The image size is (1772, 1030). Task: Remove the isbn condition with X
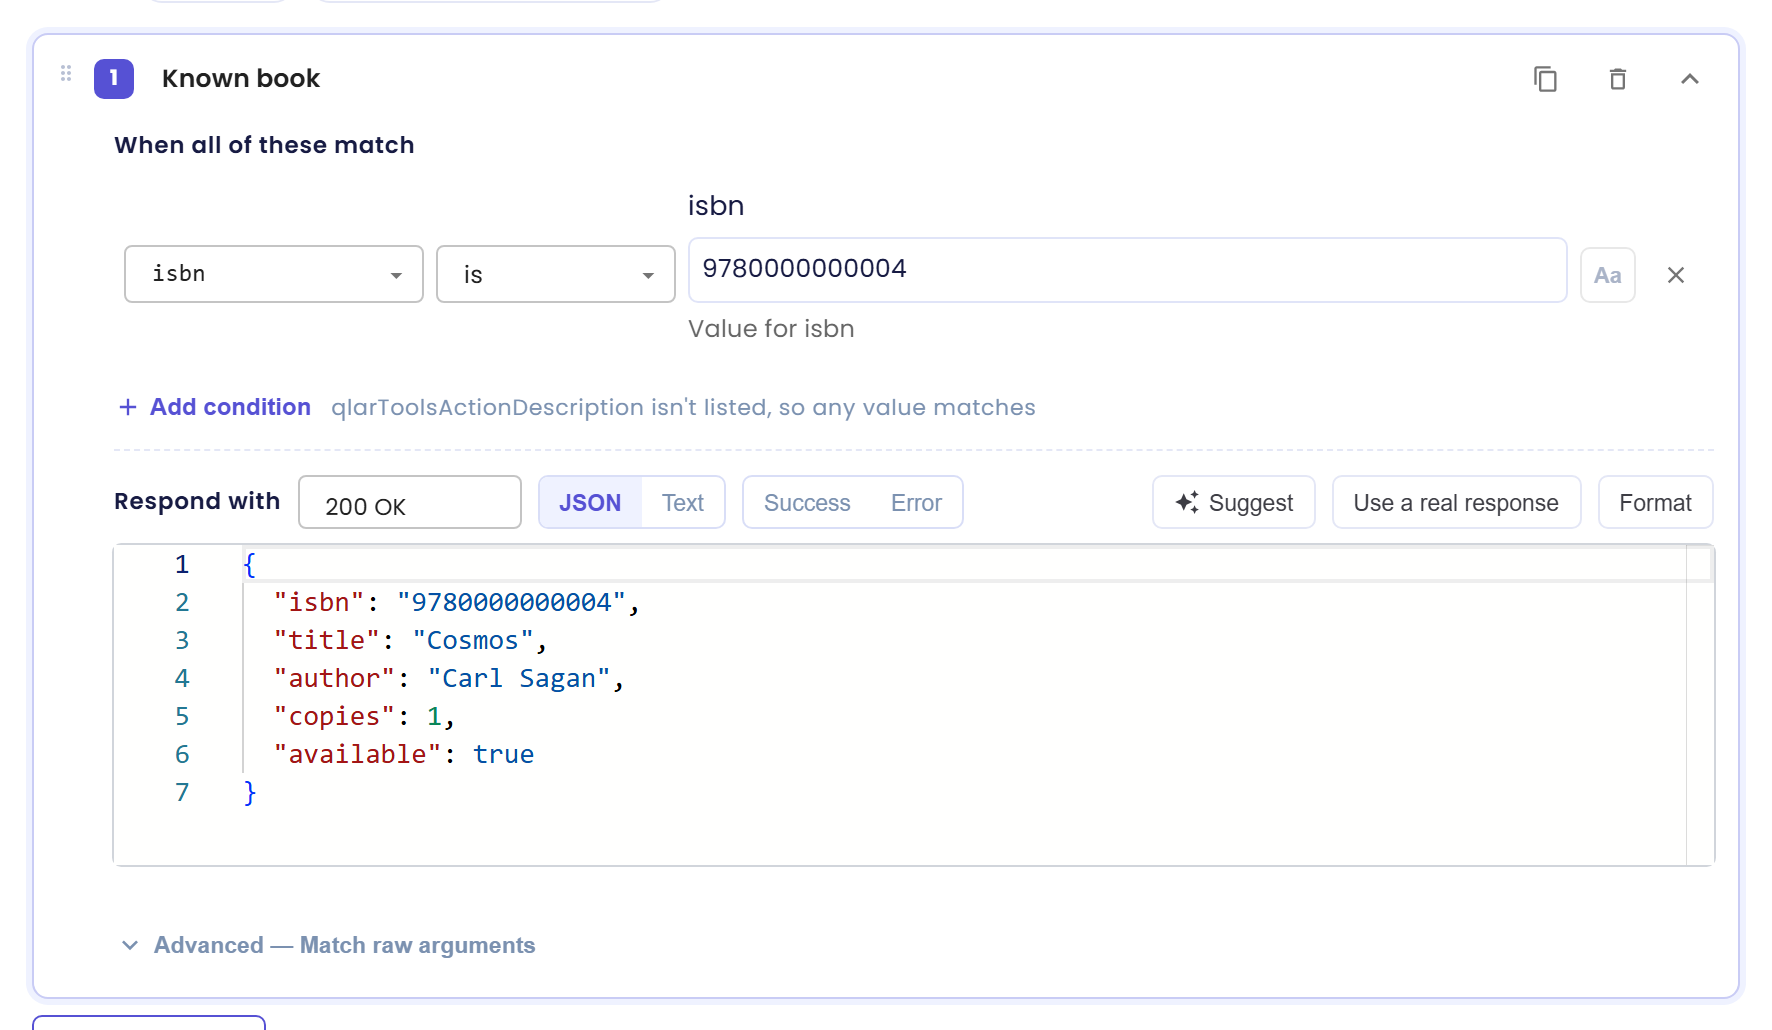[x=1676, y=275]
